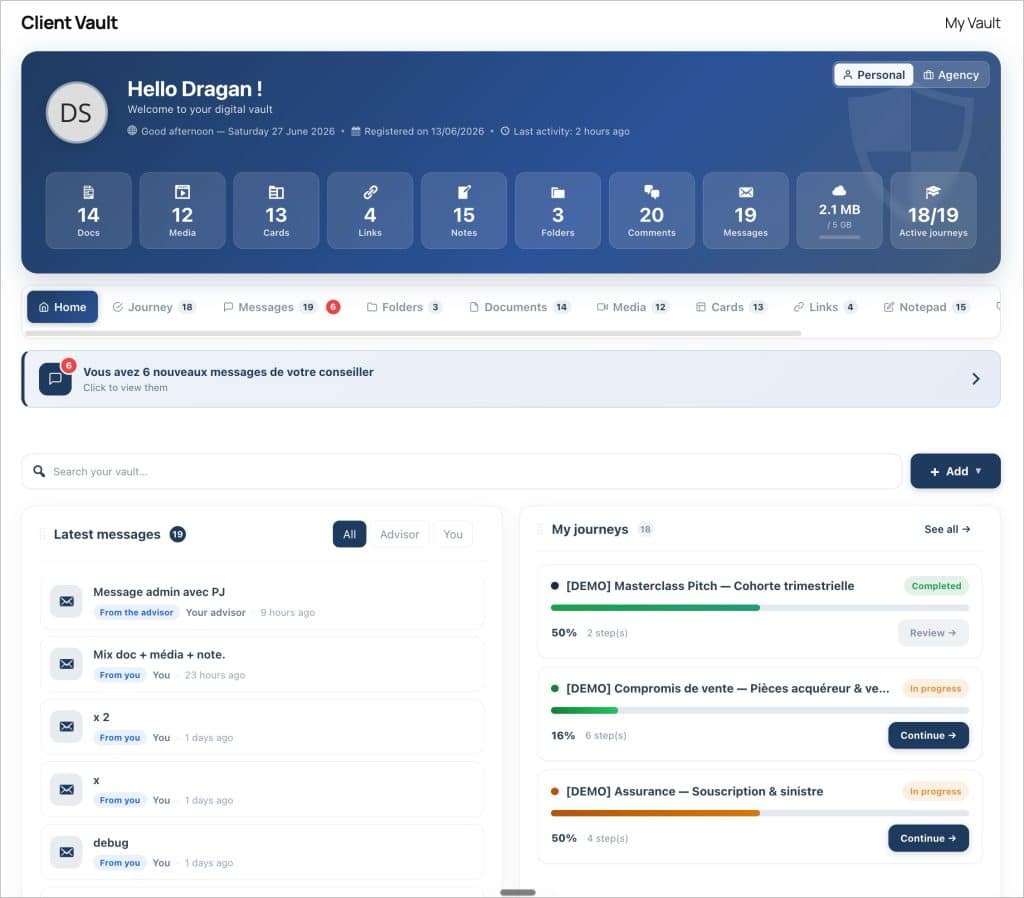Filter latest messages by All
Screen dimensions: 1024x898
349,534
